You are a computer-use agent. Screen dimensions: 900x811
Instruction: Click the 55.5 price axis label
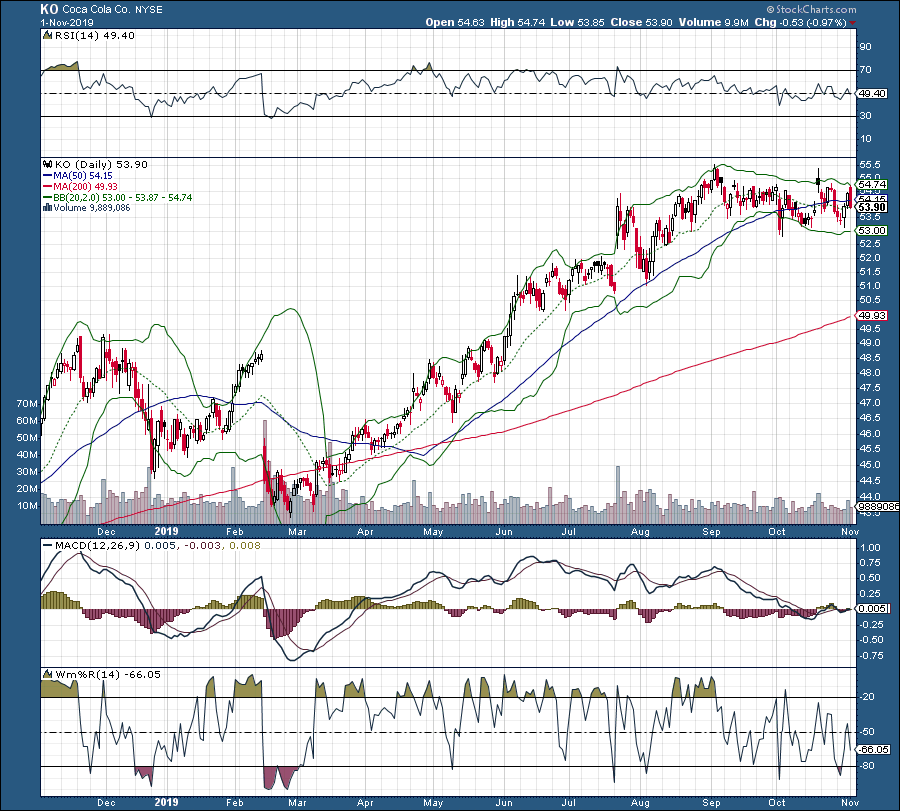click(870, 165)
